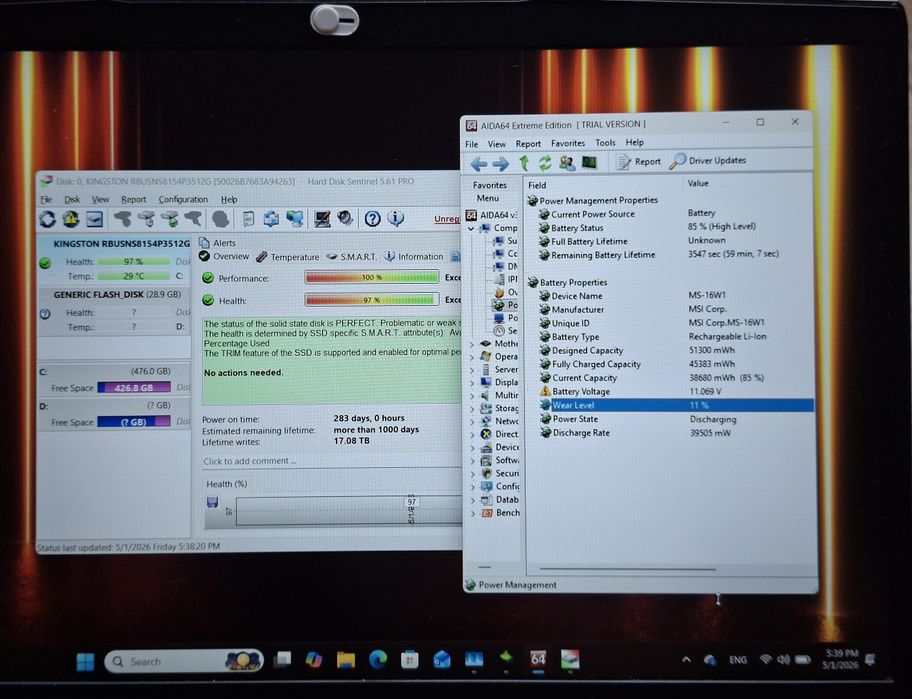Click blue question mark help icon in Sentinel

coord(373,219)
